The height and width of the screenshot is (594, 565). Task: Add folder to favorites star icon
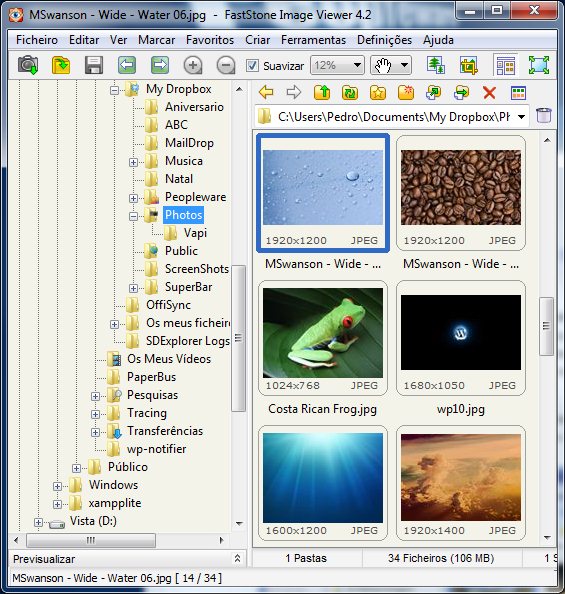(378, 92)
